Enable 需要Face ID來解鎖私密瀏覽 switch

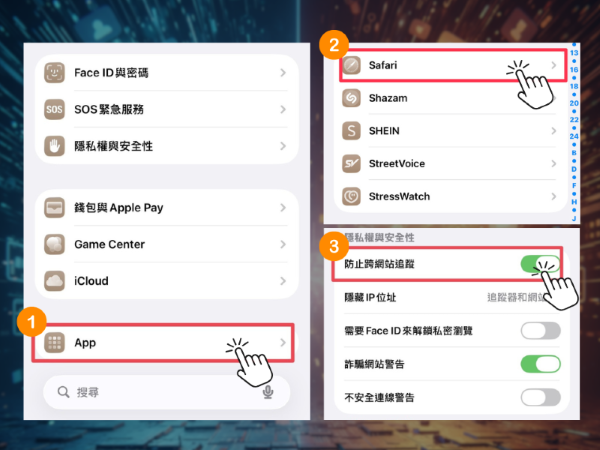[x=540, y=331]
